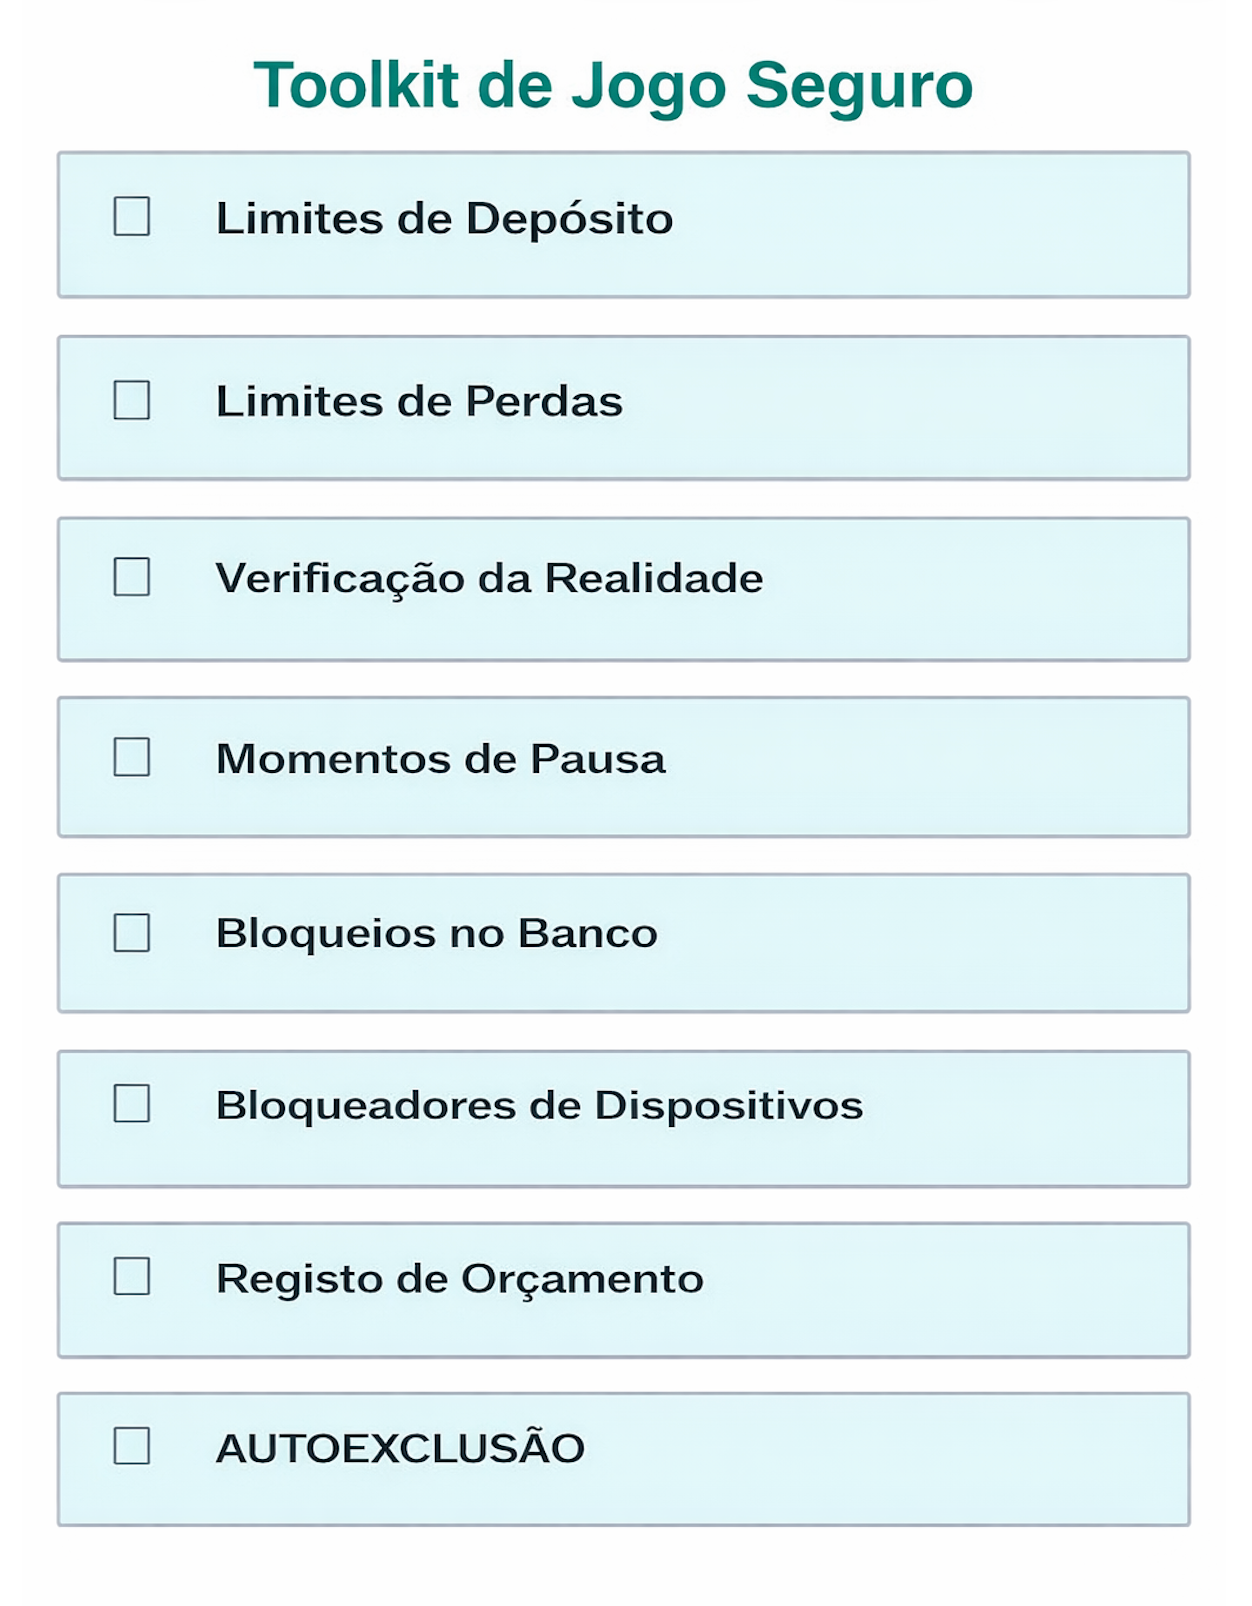The height and width of the screenshot is (1606, 1252).
Task: Select the Bloqueios no Banco label text
Action: (436, 934)
